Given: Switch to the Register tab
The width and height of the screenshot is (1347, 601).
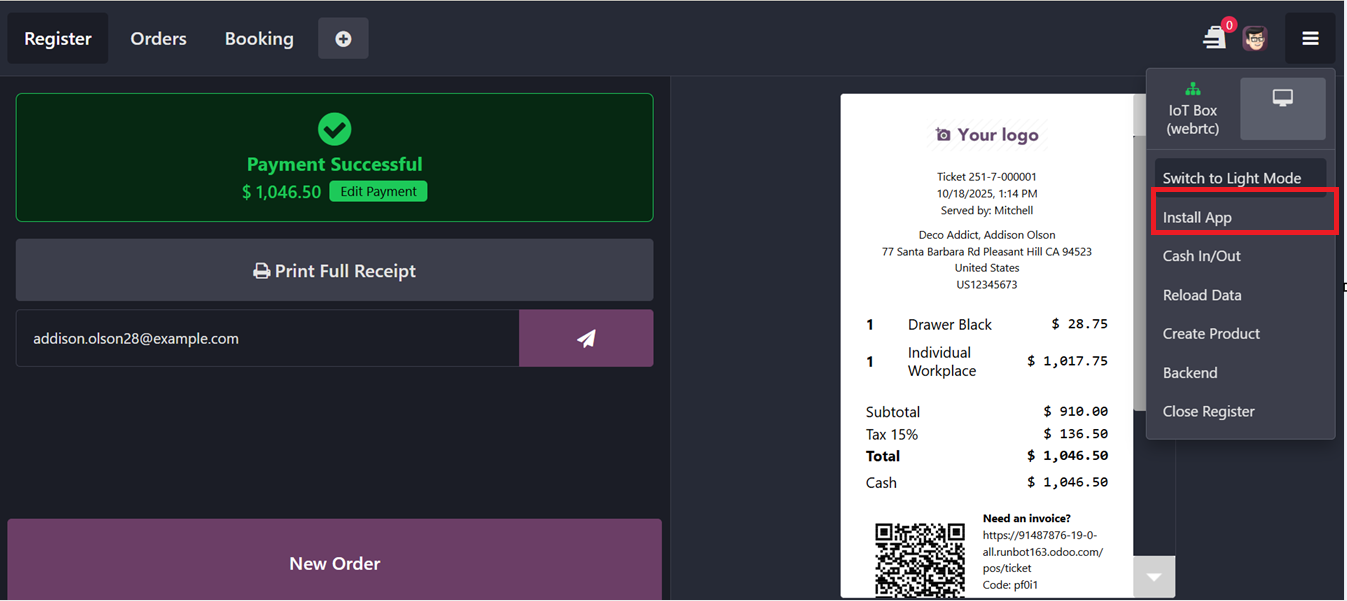Looking at the screenshot, I should pyautogui.click(x=58, y=39).
